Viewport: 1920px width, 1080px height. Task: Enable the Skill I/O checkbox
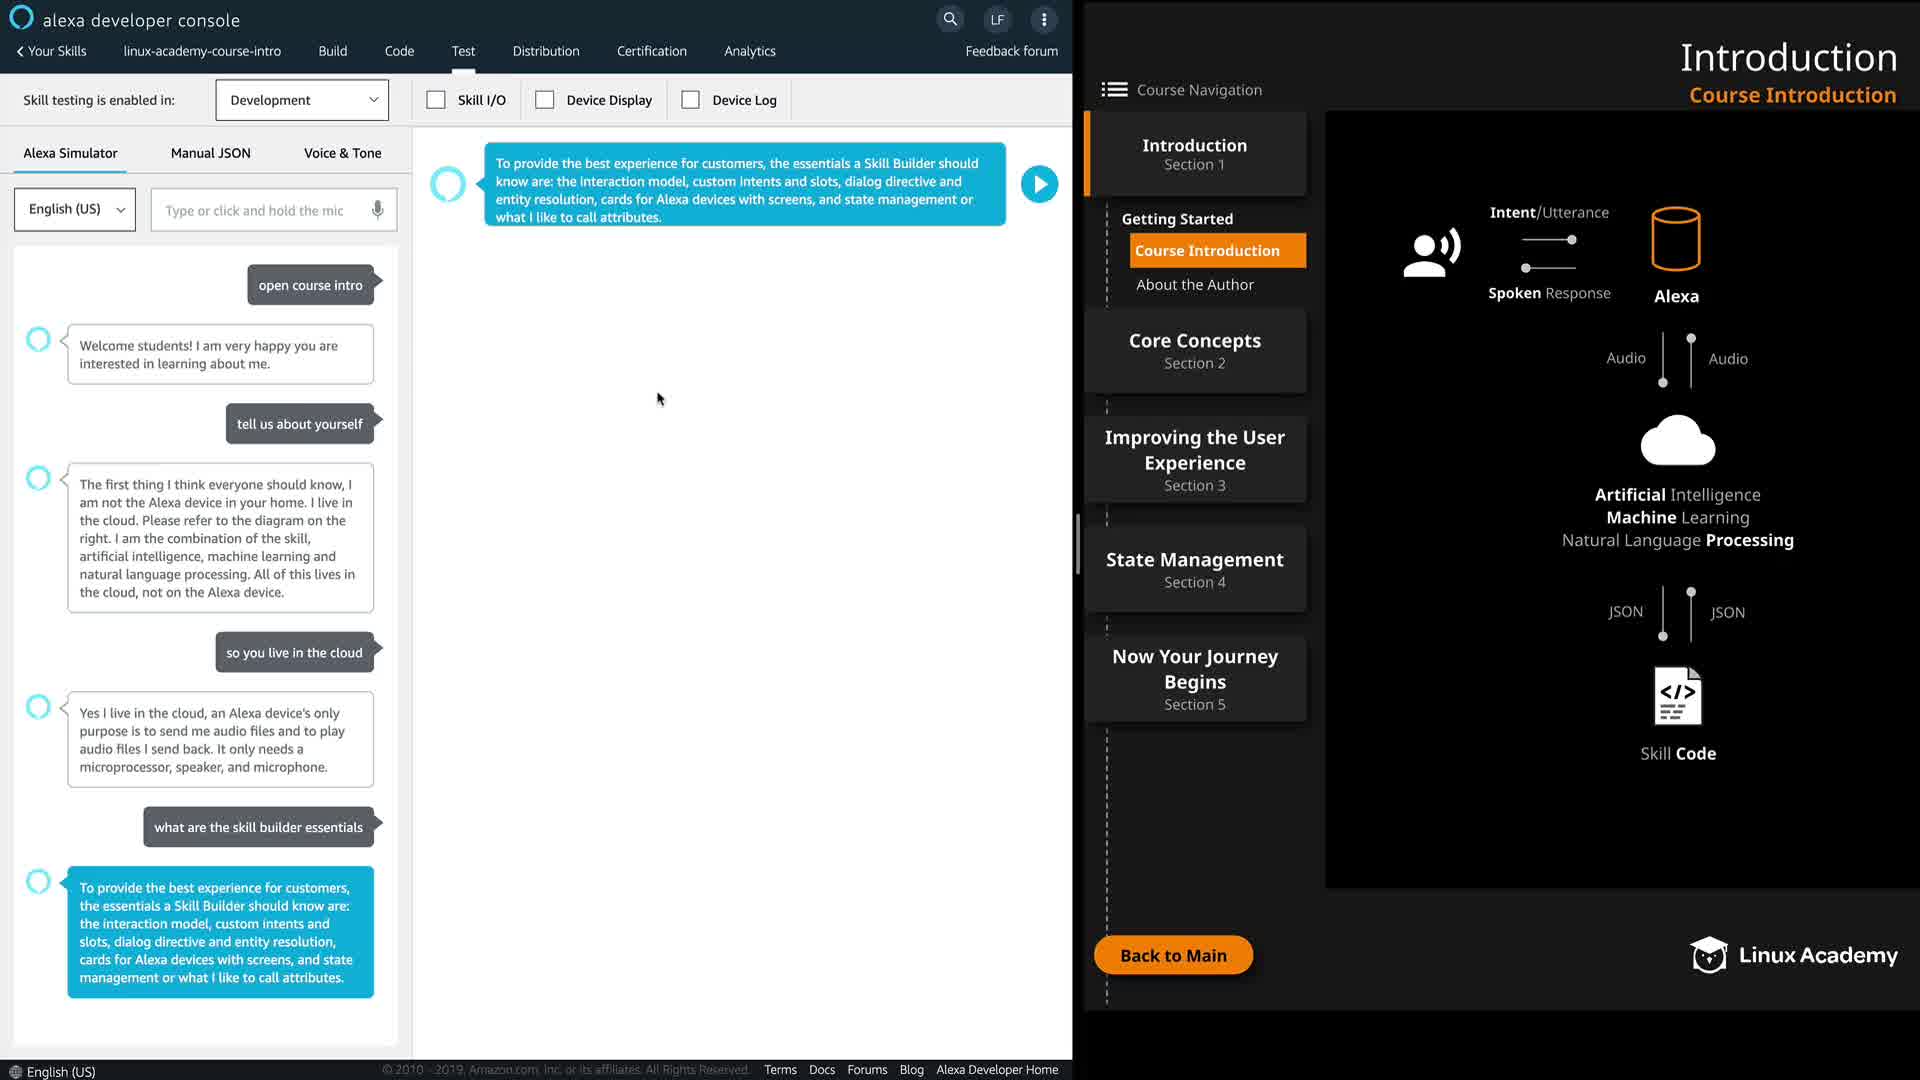(x=436, y=100)
